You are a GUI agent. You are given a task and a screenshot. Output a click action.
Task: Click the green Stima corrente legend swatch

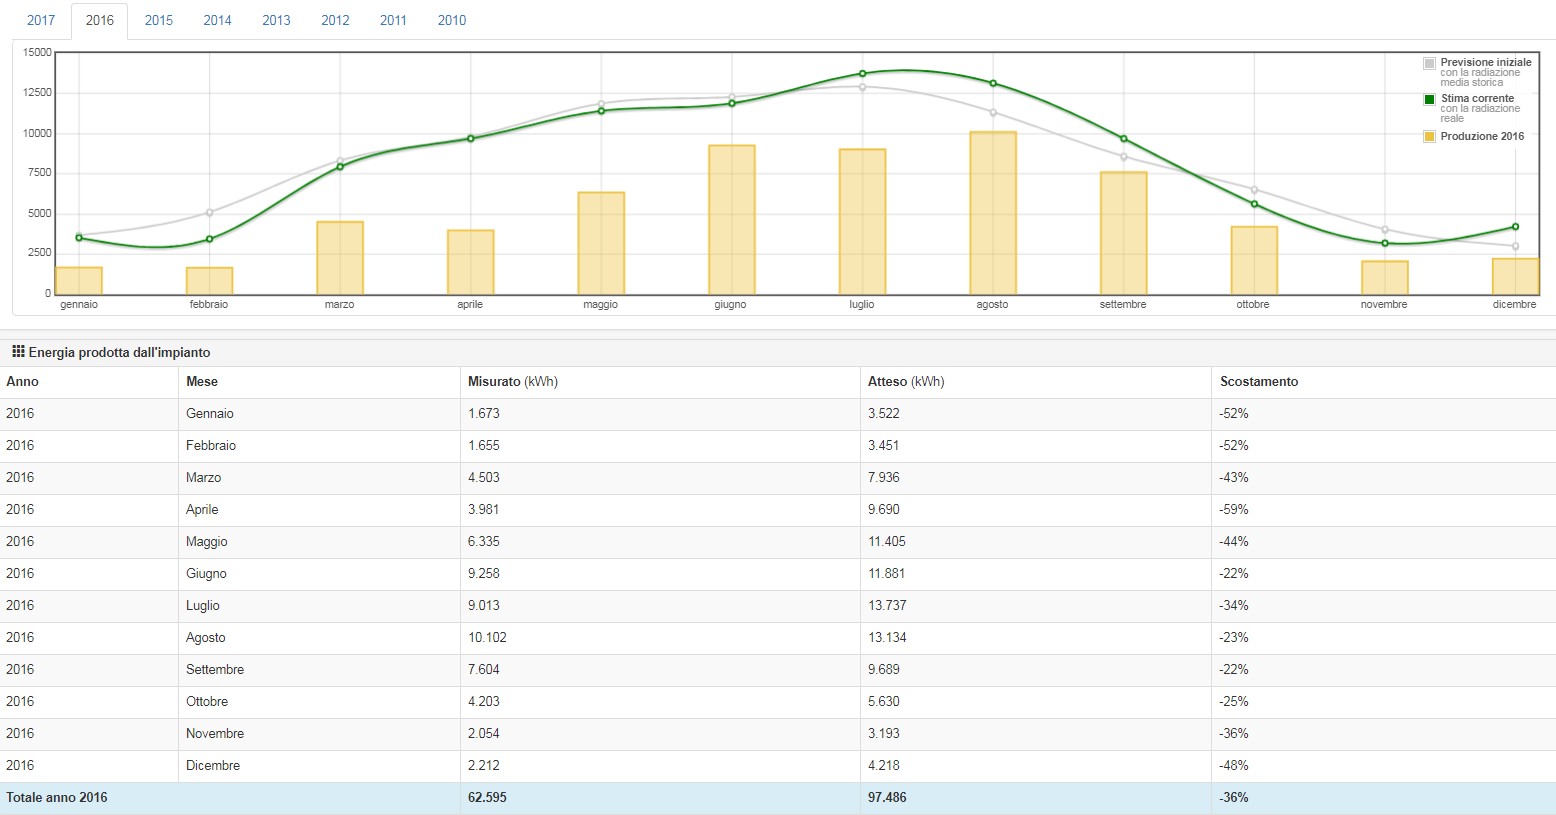point(1429,99)
